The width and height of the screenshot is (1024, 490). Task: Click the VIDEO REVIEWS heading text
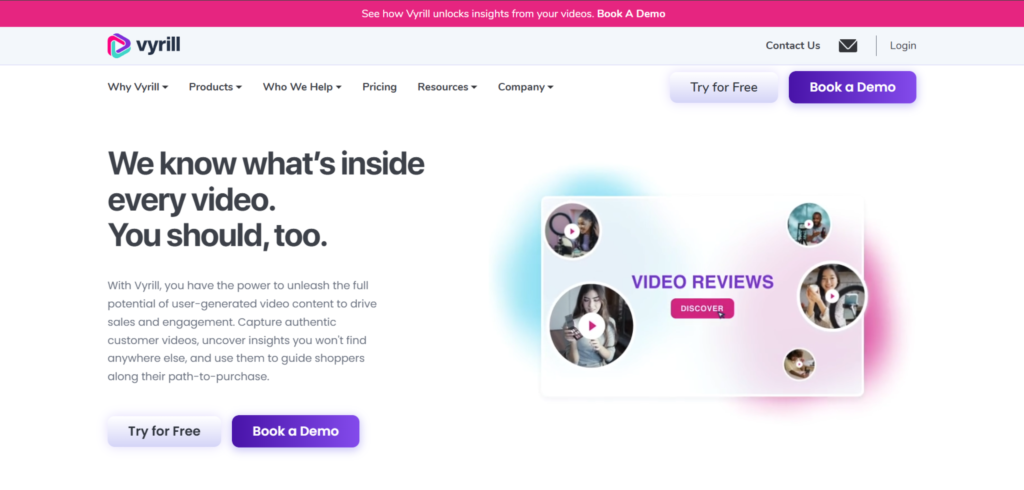click(702, 282)
